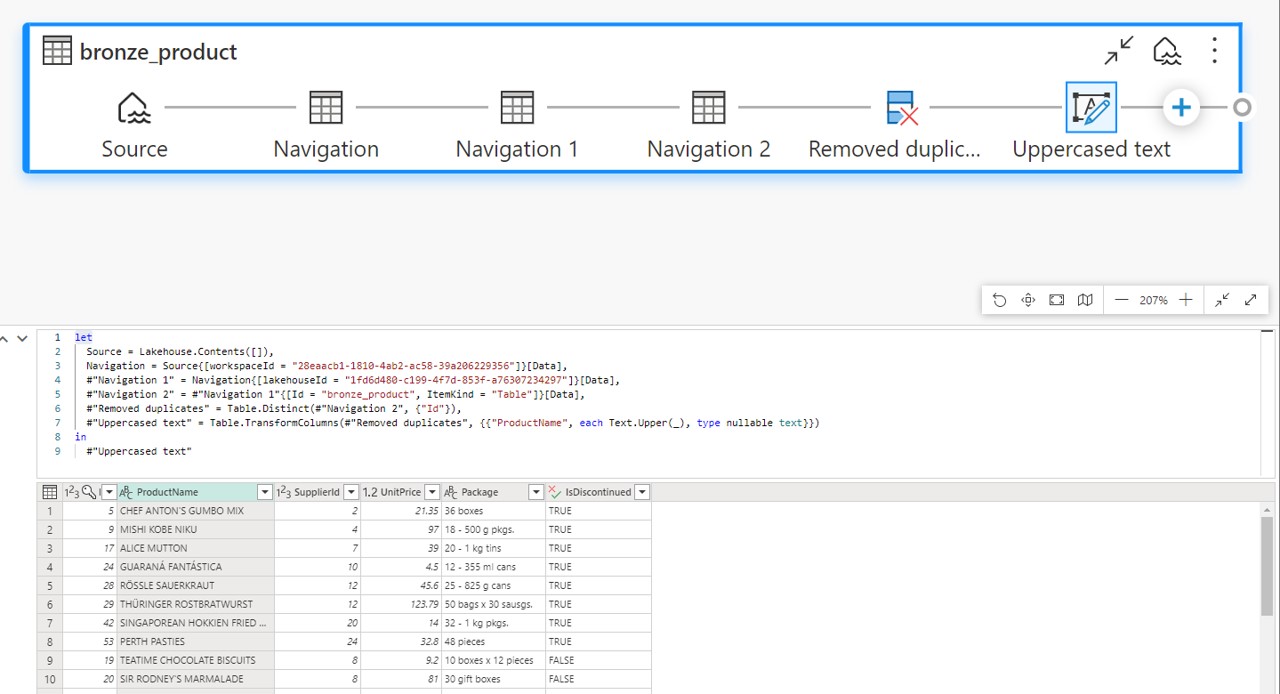The width and height of the screenshot is (1280, 694).
Task: Open IsDiscontinued column filter dropdown
Action: click(644, 491)
